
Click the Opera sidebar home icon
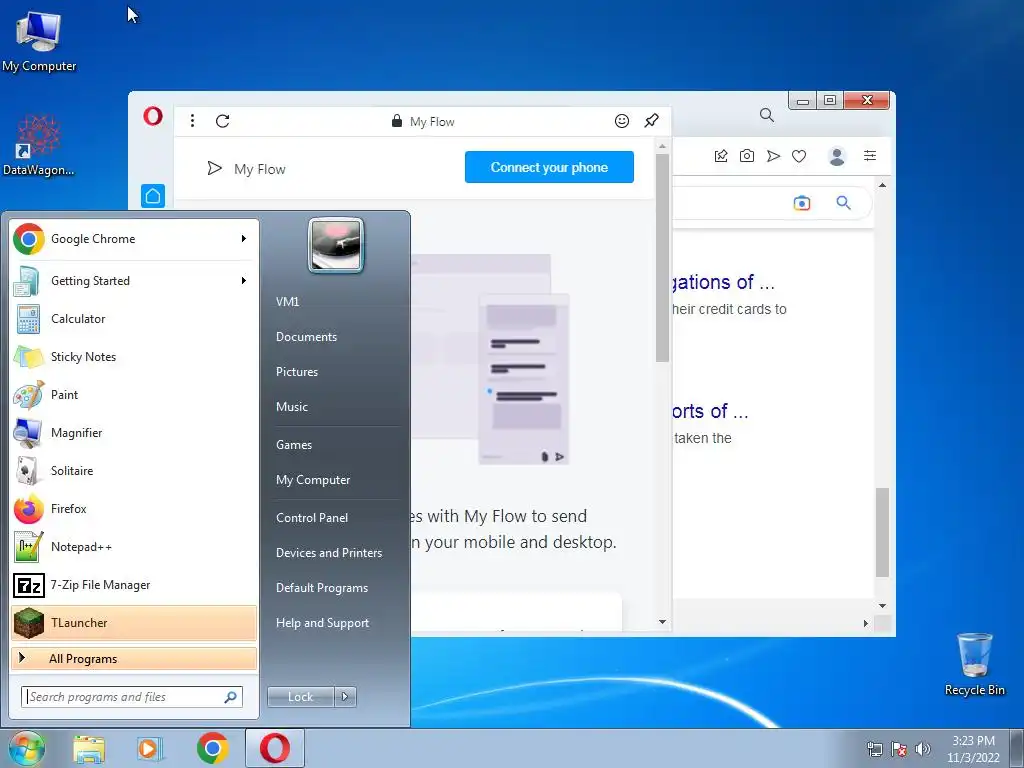tap(153, 196)
